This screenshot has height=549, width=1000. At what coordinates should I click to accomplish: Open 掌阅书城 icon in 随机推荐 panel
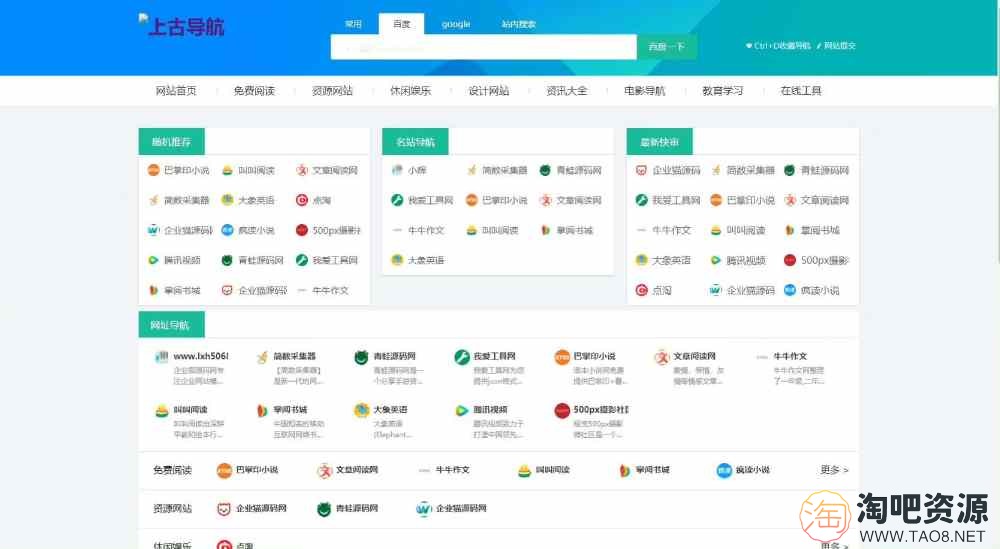[153, 290]
